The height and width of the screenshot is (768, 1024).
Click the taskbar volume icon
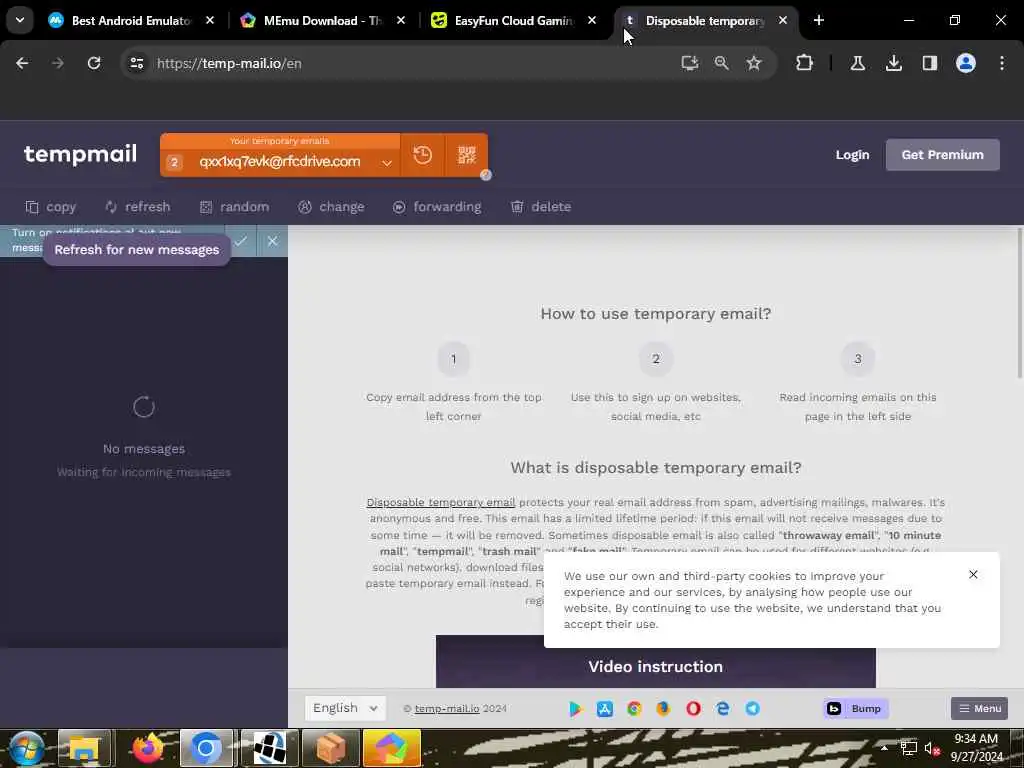(x=932, y=748)
